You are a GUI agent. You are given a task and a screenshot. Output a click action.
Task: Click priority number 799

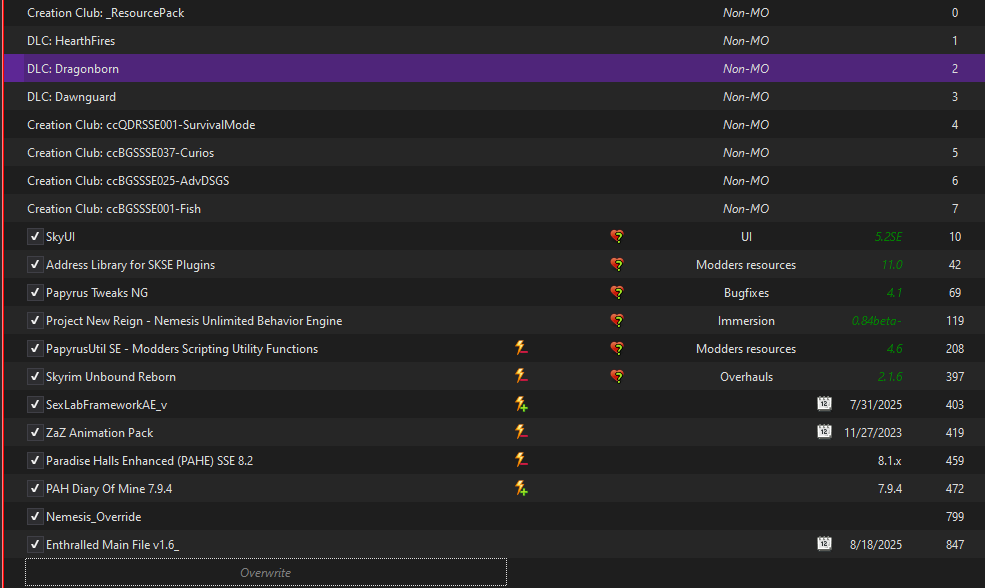[x=955, y=516]
